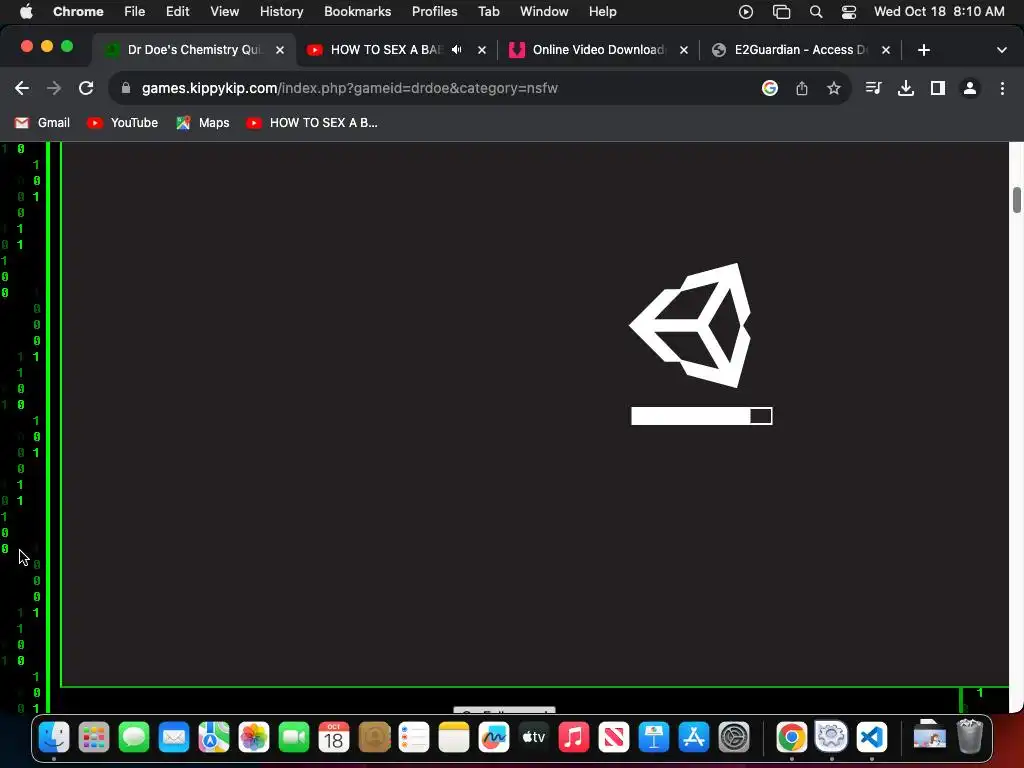The width and height of the screenshot is (1024, 768).
Task: Mute the YouTube tab audio icon
Action: click(456, 50)
